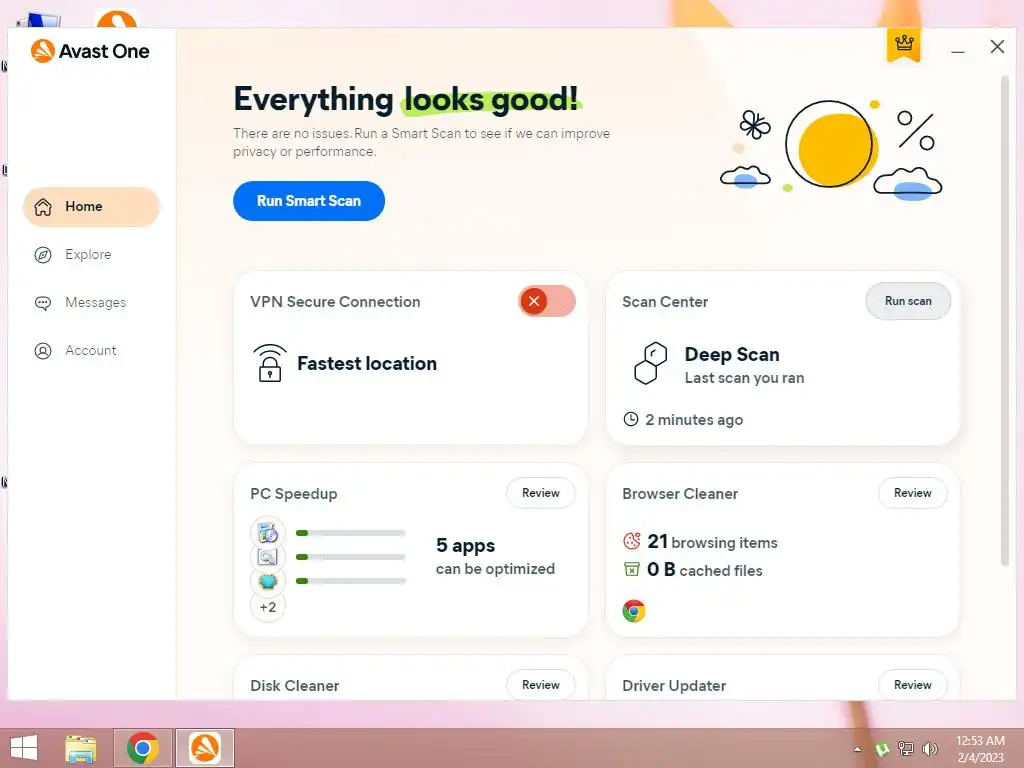Click the Last scan you ran text

(744, 378)
